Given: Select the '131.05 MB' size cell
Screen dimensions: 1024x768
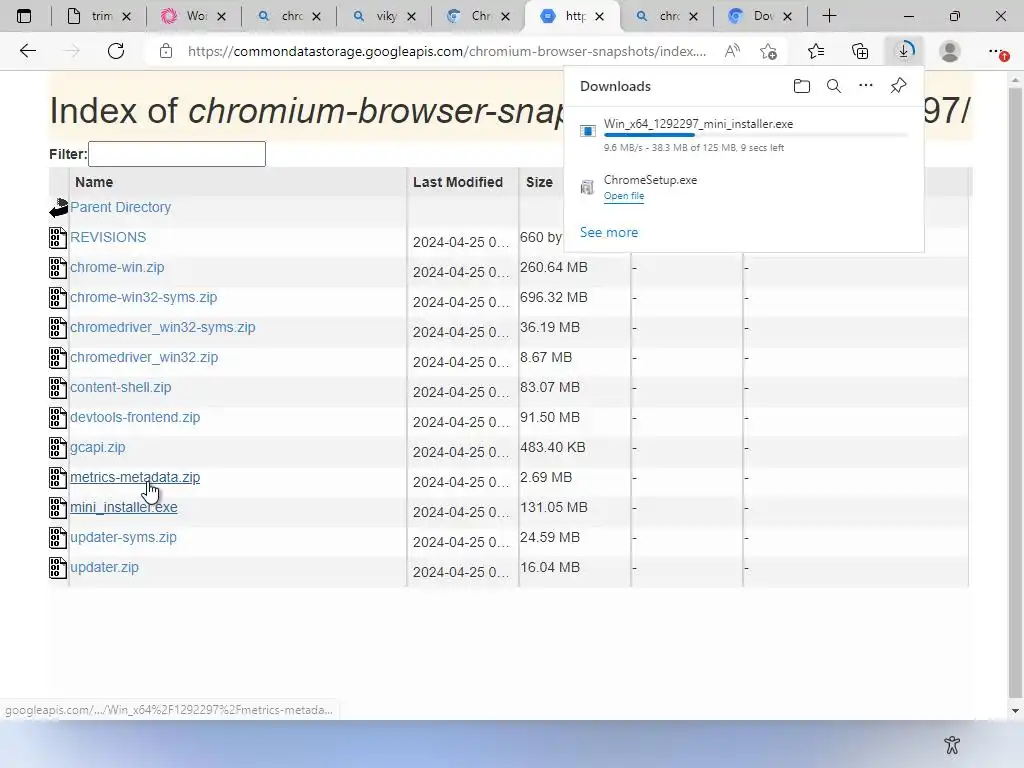Looking at the screenshot, I should point(554,507).
